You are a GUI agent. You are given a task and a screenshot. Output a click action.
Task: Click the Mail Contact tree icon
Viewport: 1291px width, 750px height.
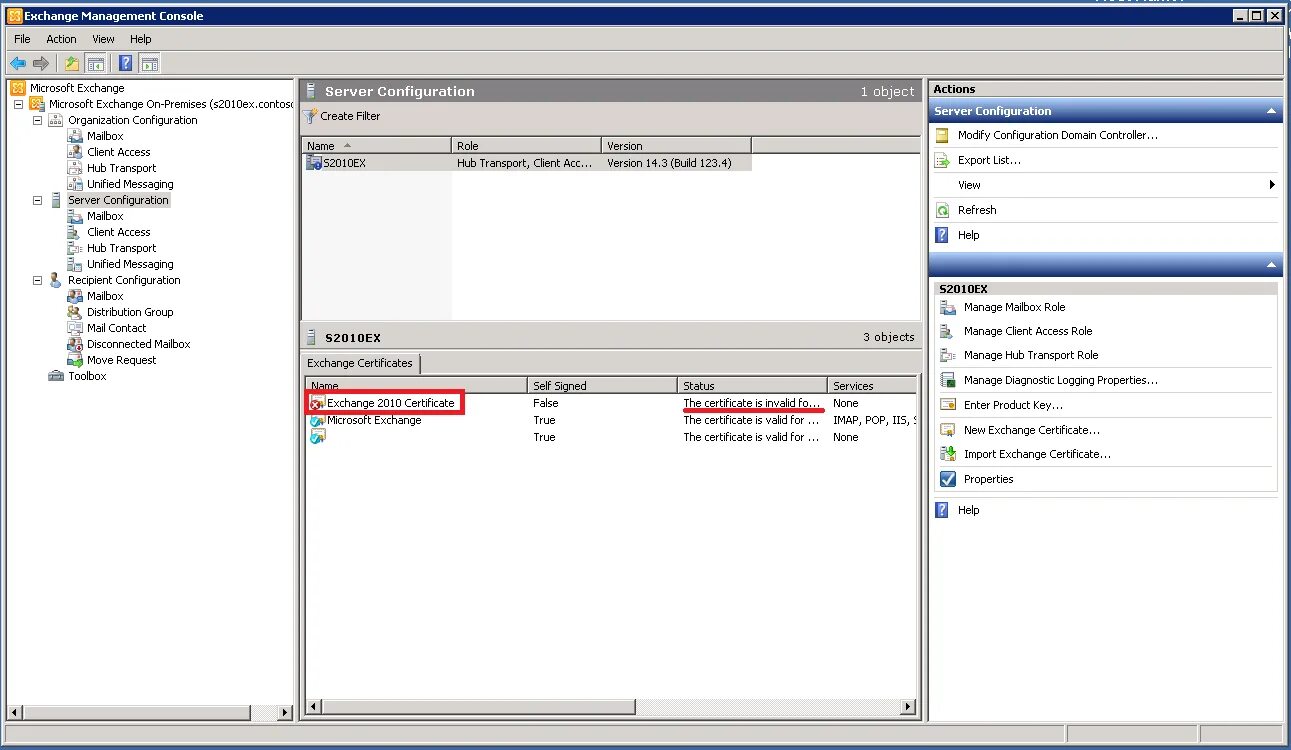(x=75, y=328)
